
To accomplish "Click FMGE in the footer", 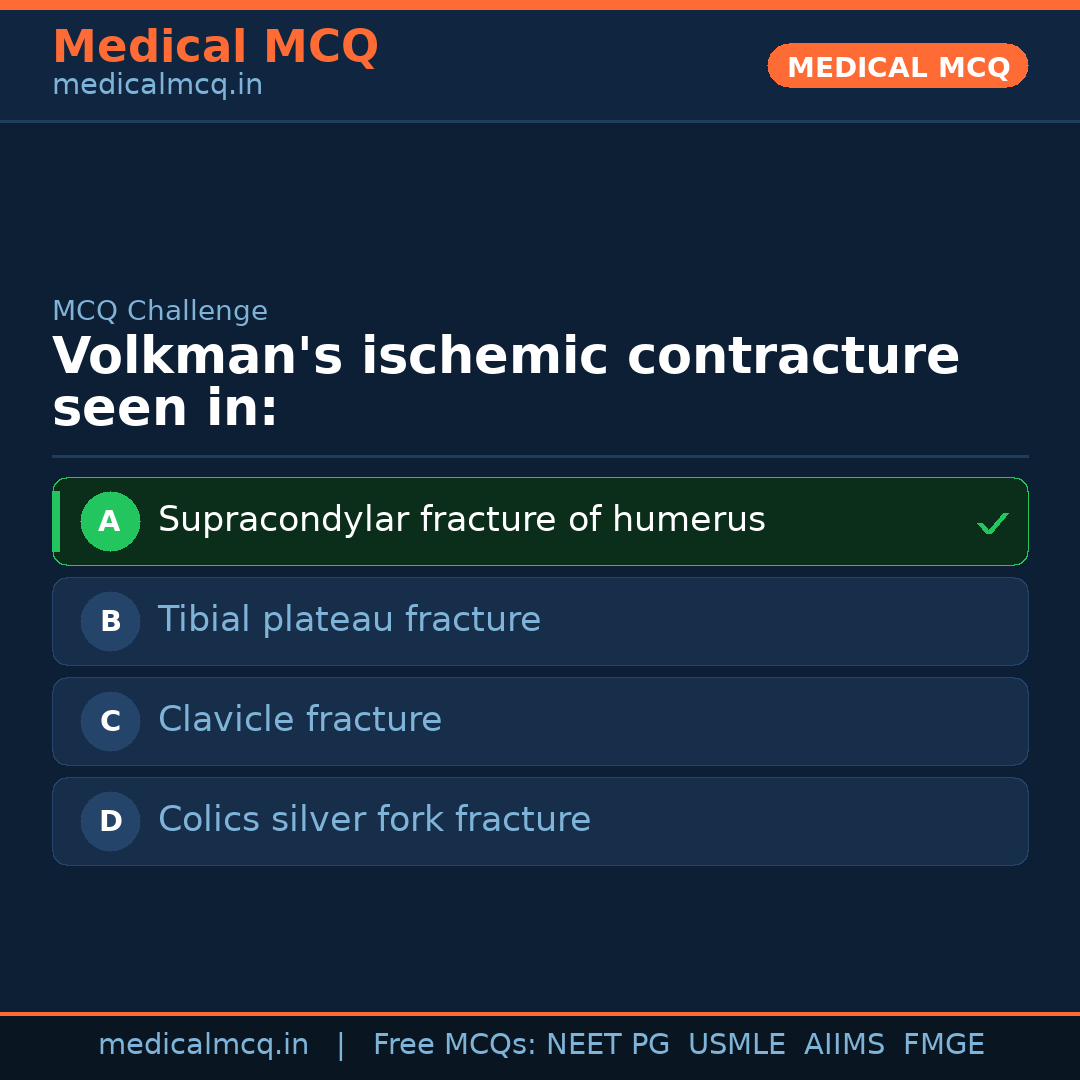I will click(x=943, y=1045).
